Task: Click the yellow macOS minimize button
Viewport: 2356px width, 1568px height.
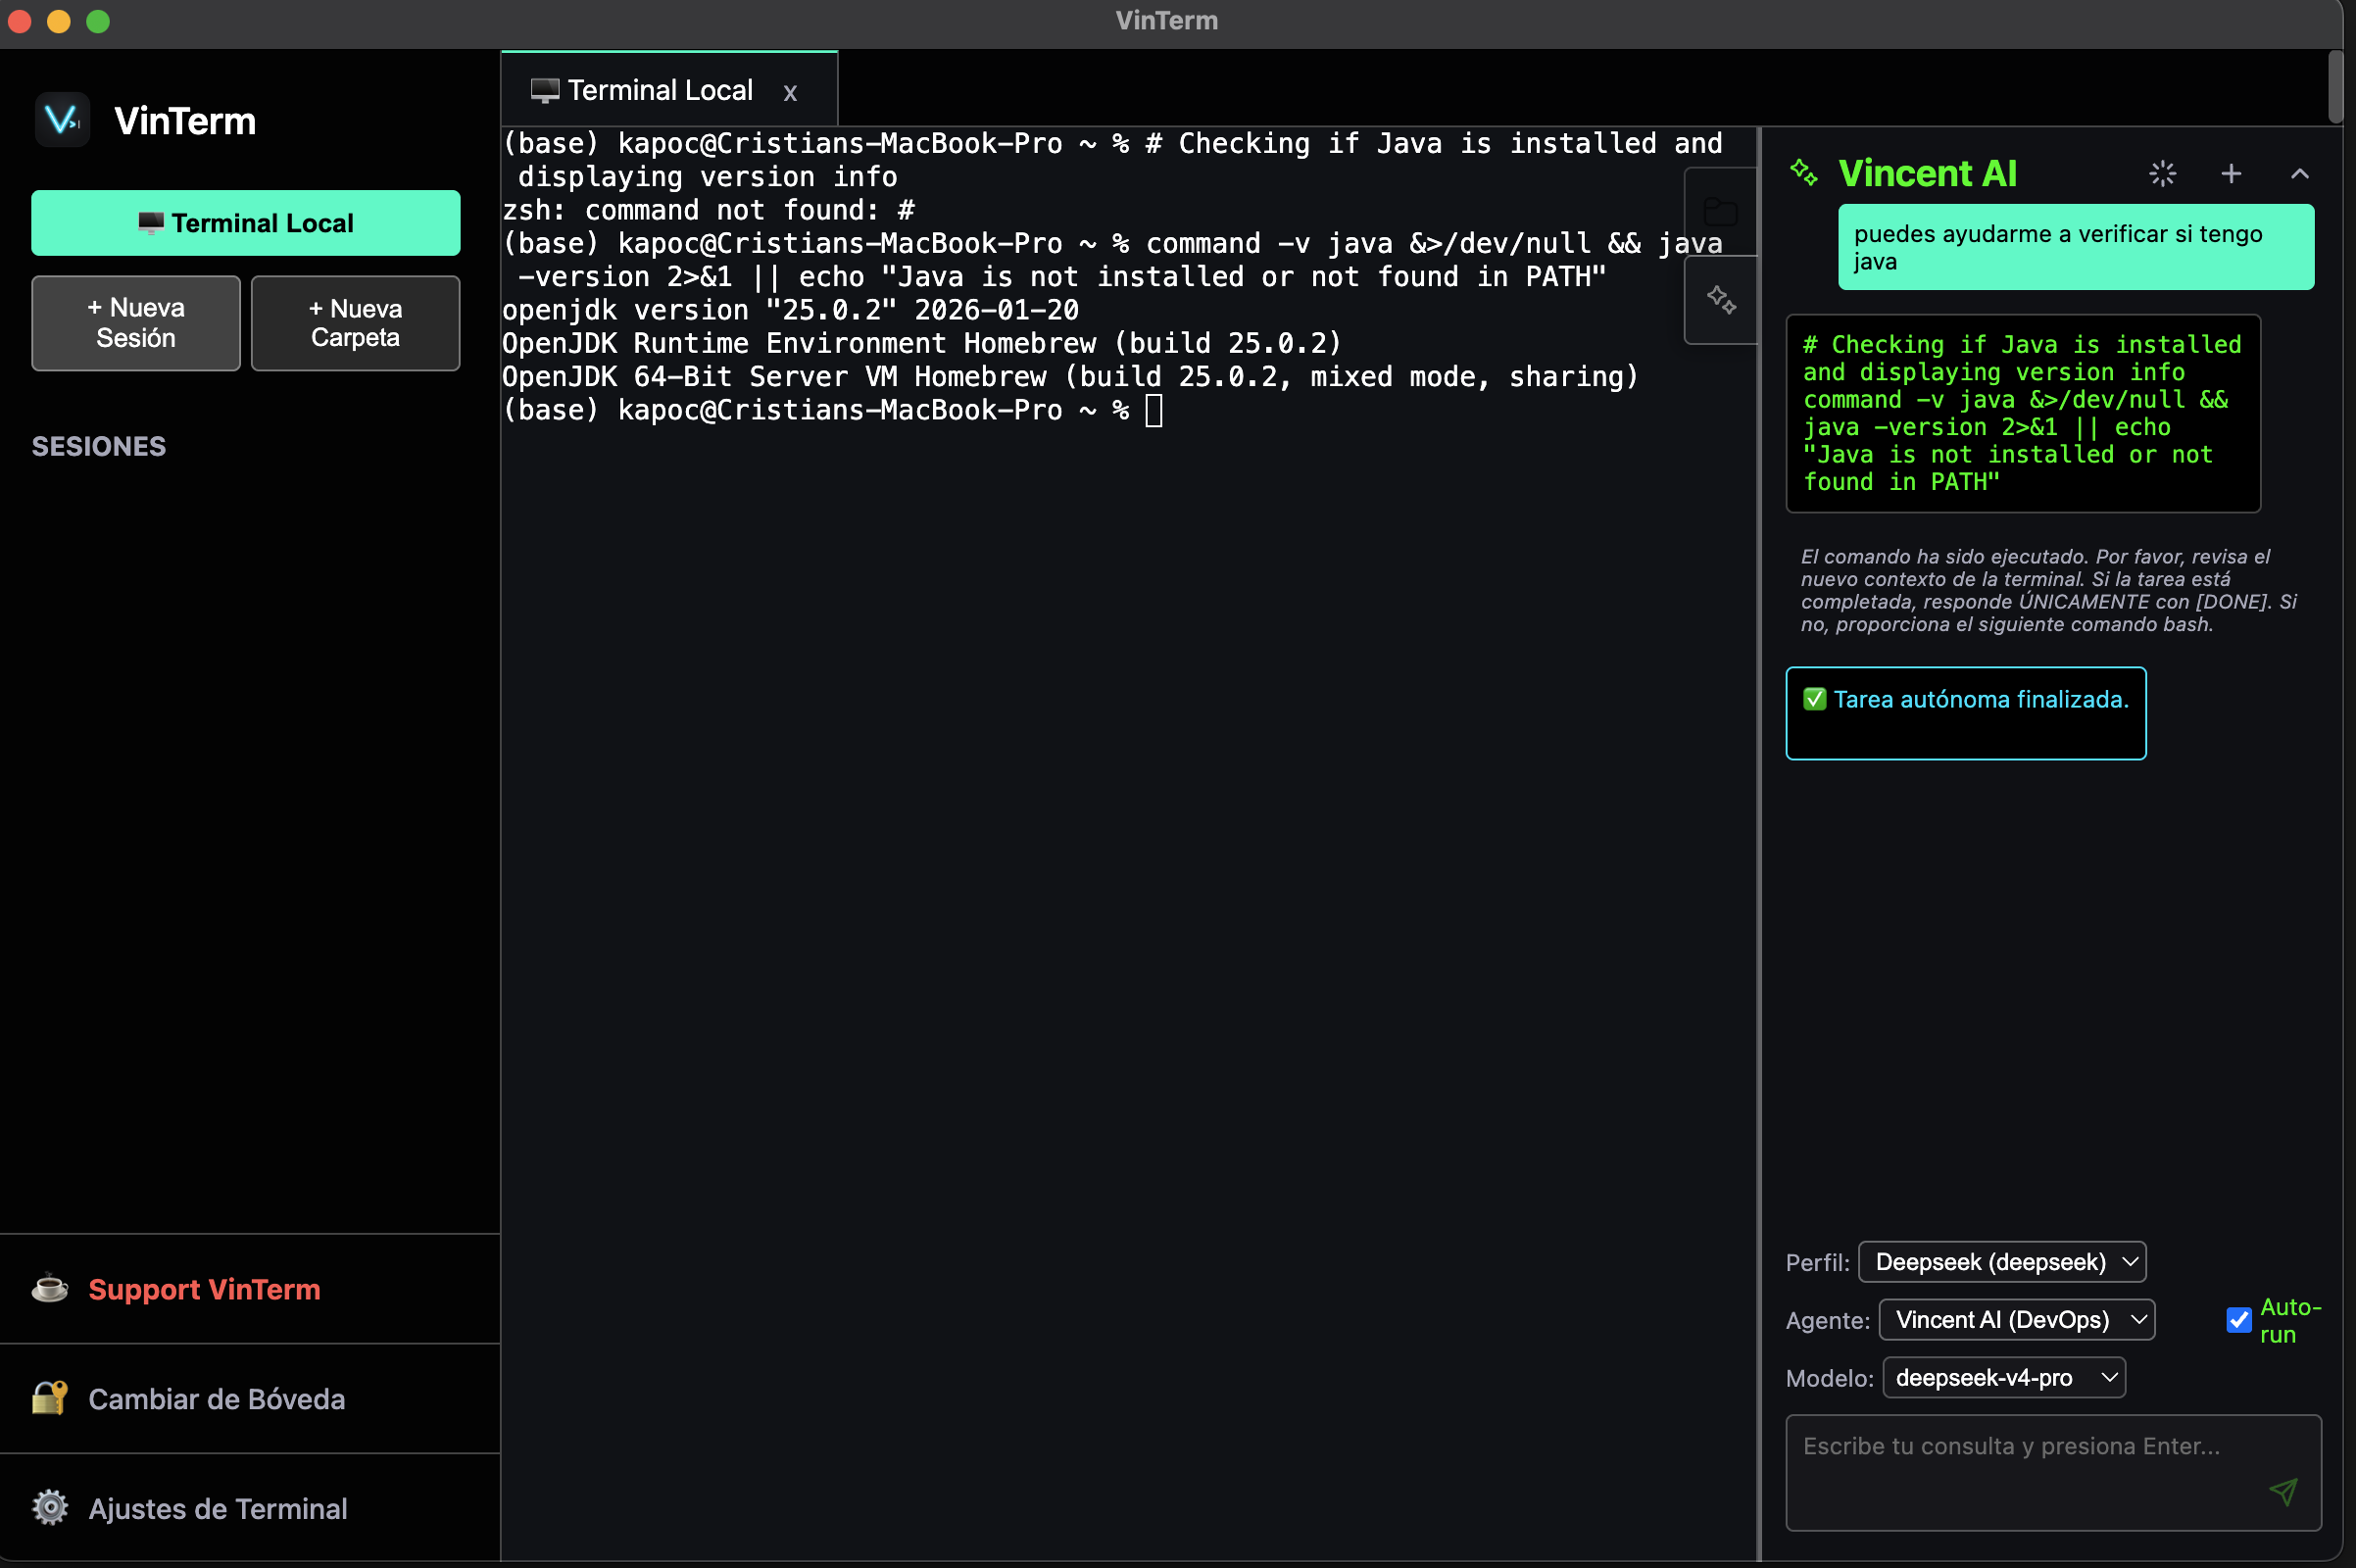Action: point(59,21)
